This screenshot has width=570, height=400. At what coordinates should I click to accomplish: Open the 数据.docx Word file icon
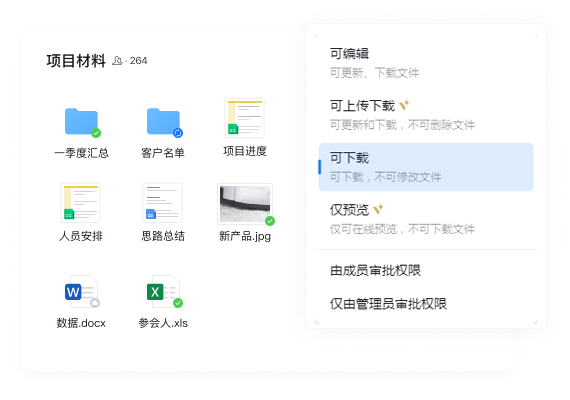81,292
